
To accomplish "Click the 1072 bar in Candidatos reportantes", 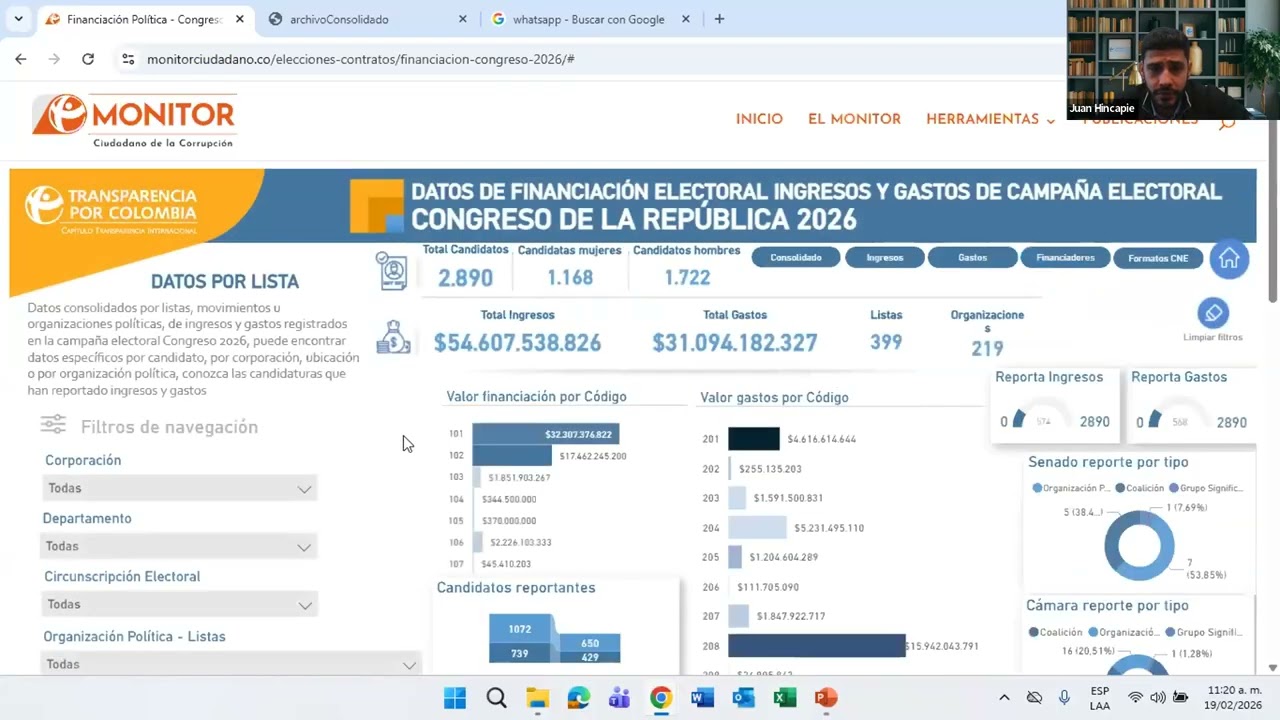I will point(520,629).
